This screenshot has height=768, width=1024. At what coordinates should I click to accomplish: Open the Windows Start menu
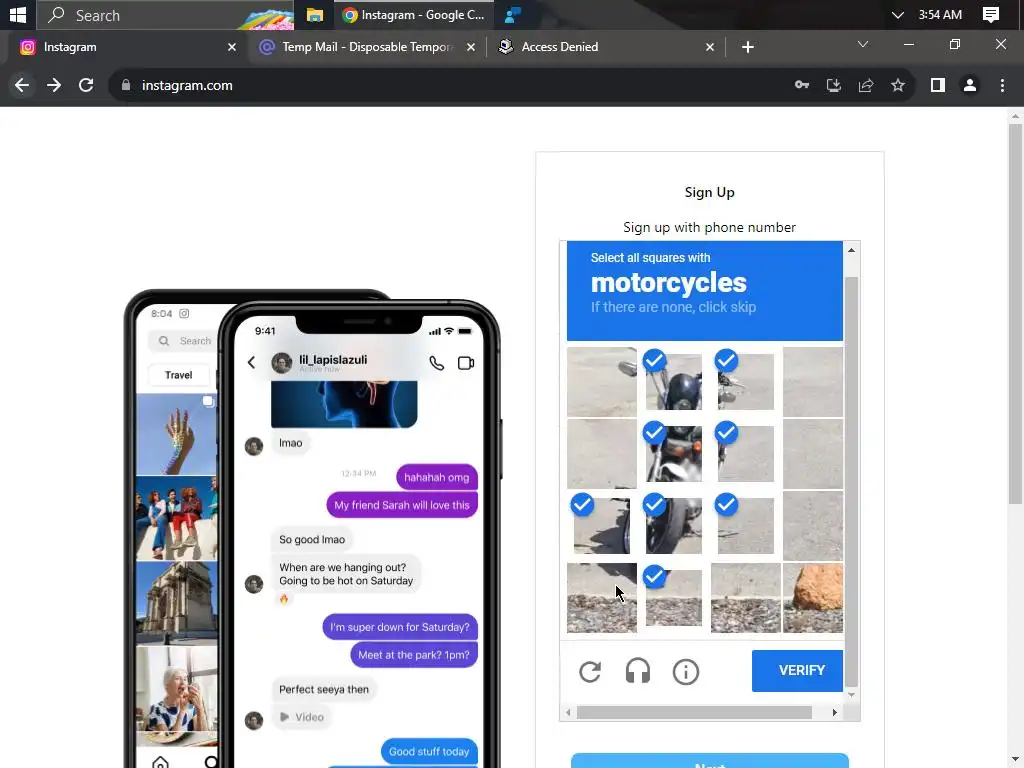click(x=18, y=14)
